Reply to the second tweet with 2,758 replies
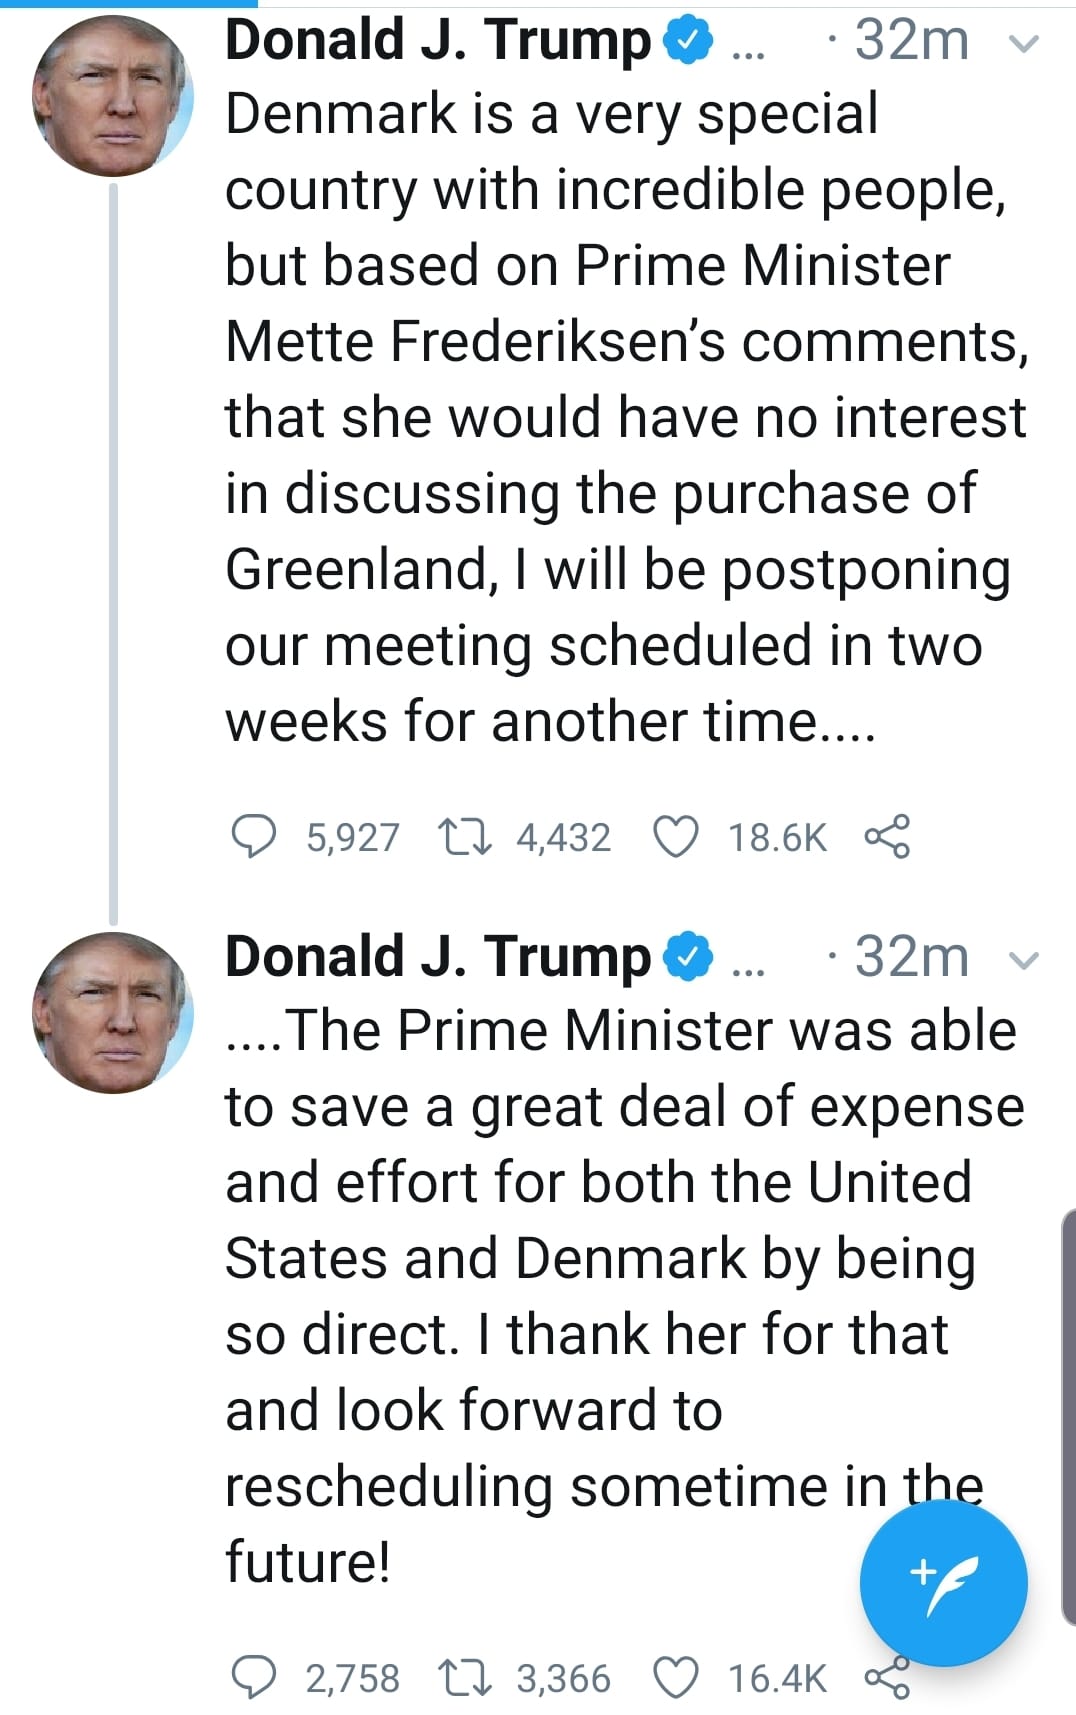Screen dimensions: 1076x1715 [x=253, y=1678]
